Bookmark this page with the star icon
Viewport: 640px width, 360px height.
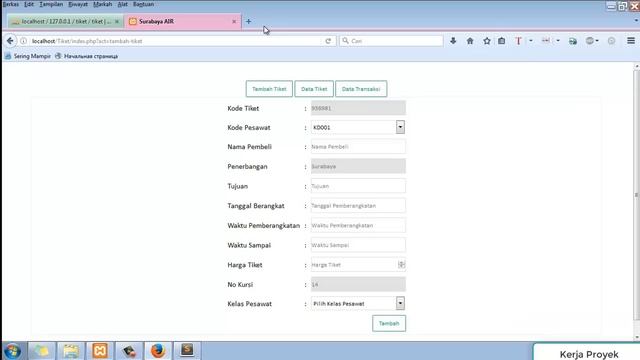pyautogui.click(x=487, y=41)
